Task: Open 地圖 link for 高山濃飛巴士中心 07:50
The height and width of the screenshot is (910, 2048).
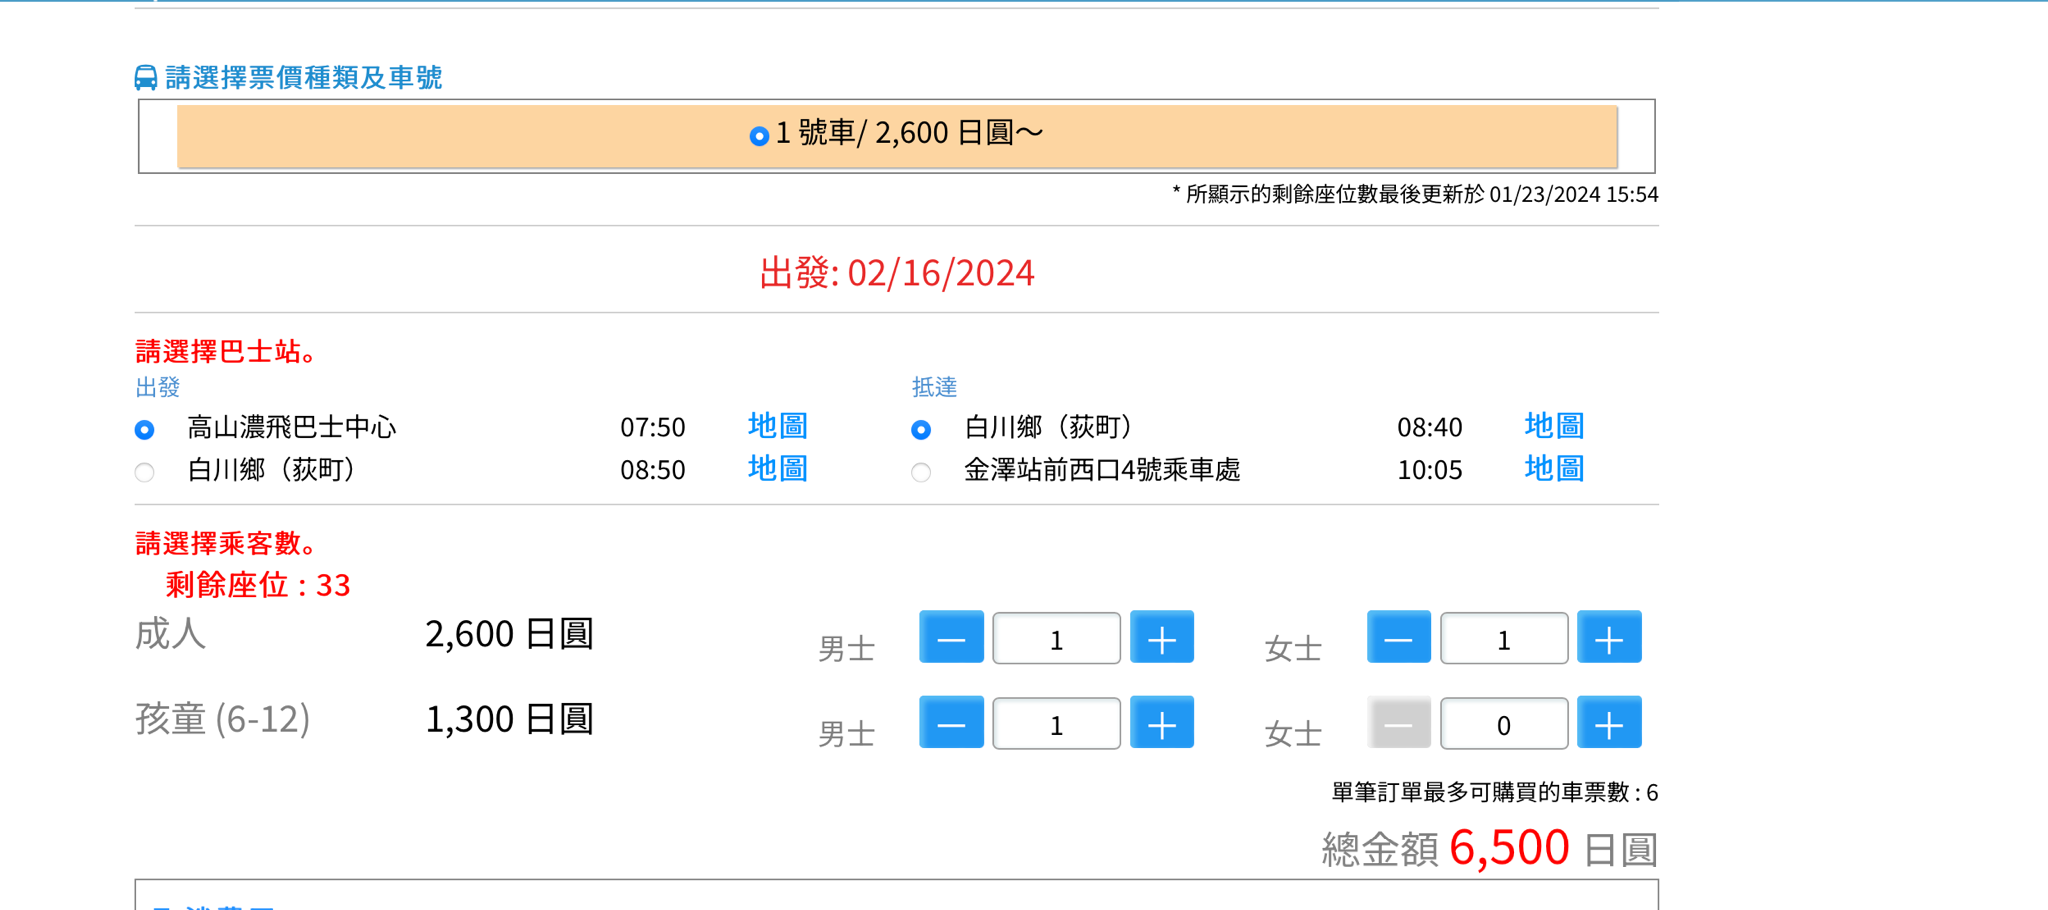Action: 778,426
